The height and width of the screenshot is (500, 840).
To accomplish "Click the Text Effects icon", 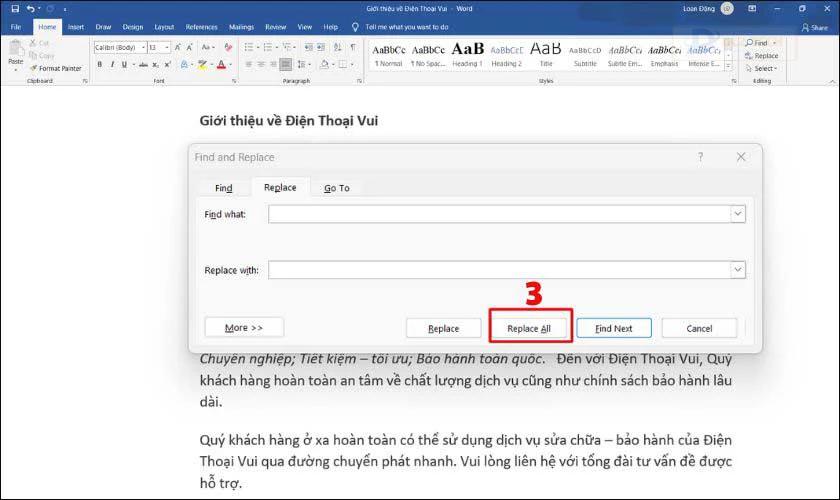I will (184, 64).
